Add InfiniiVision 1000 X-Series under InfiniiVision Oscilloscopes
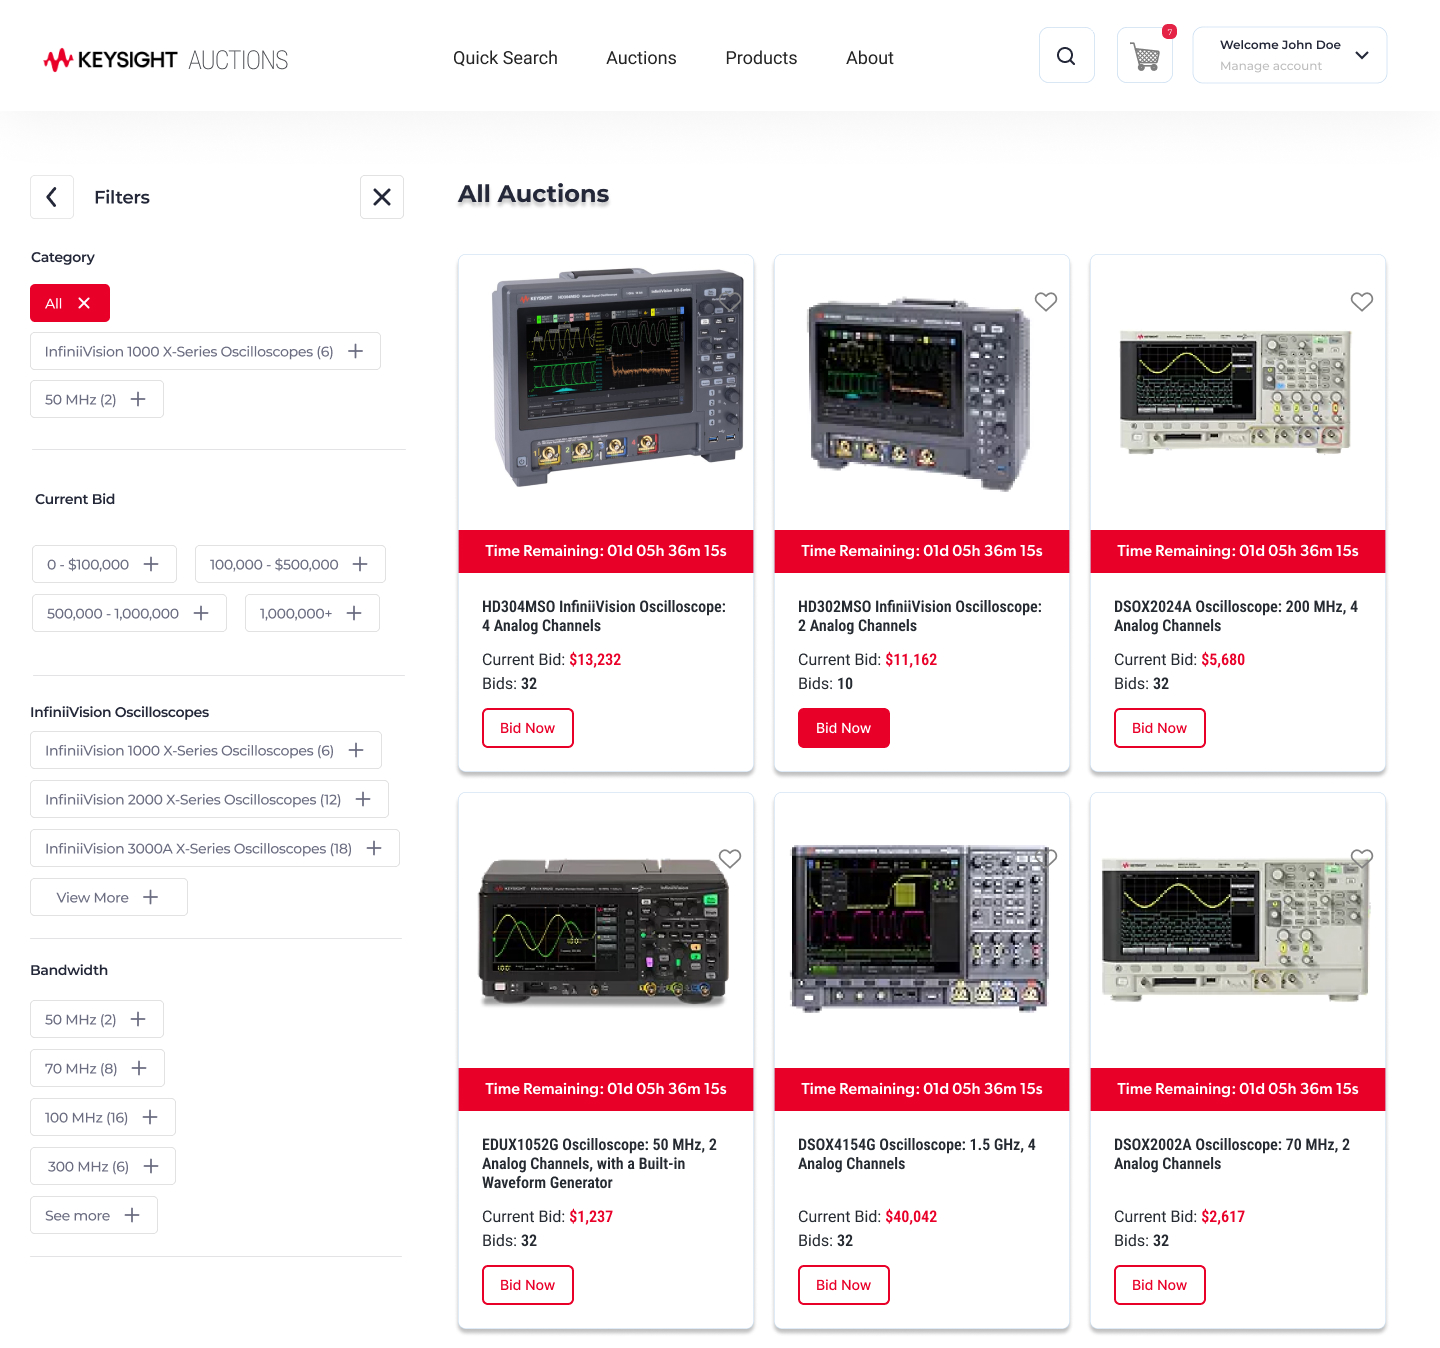Screen dimensions: 1440x1348 tap(206, 750)
